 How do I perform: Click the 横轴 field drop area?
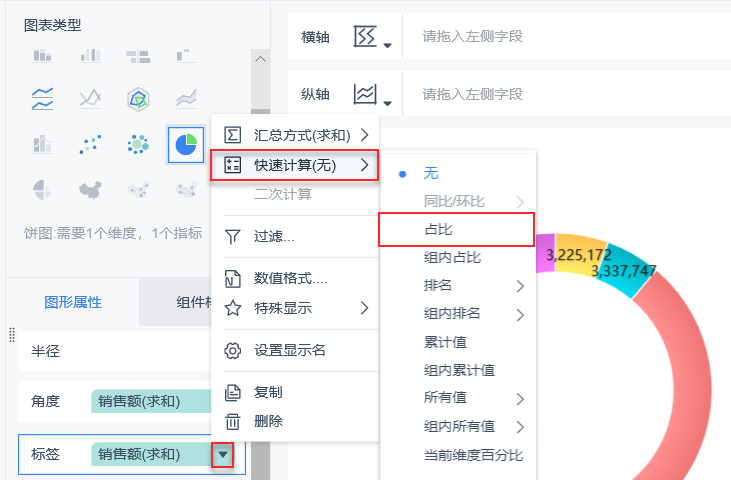click(x=566, y=36)
